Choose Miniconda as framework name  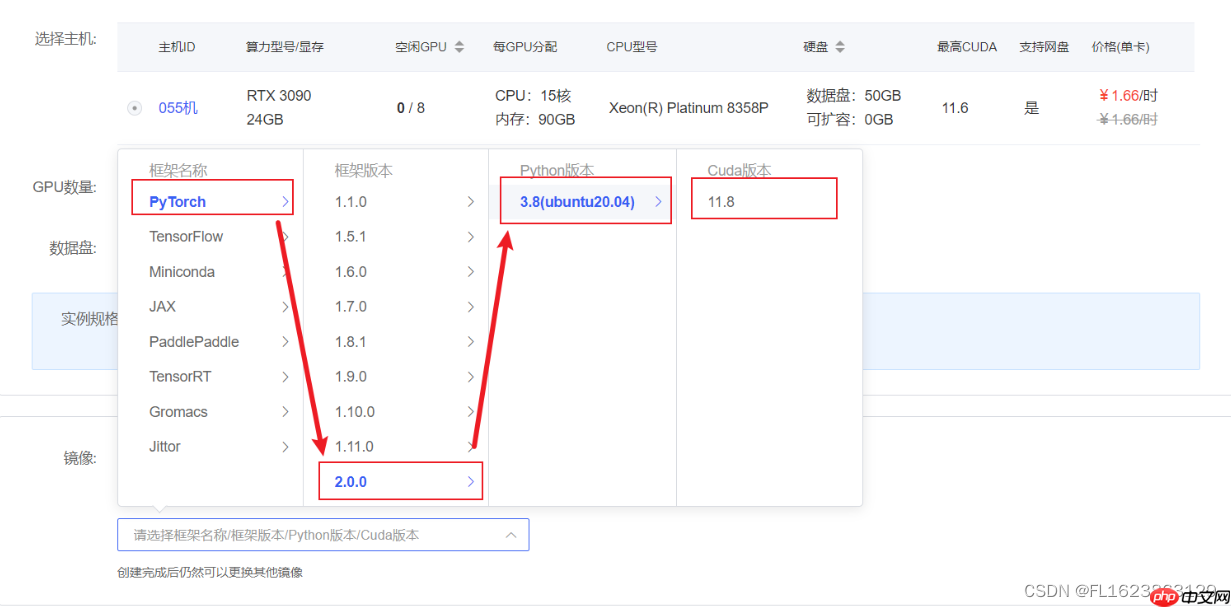[x=184, y=271]
